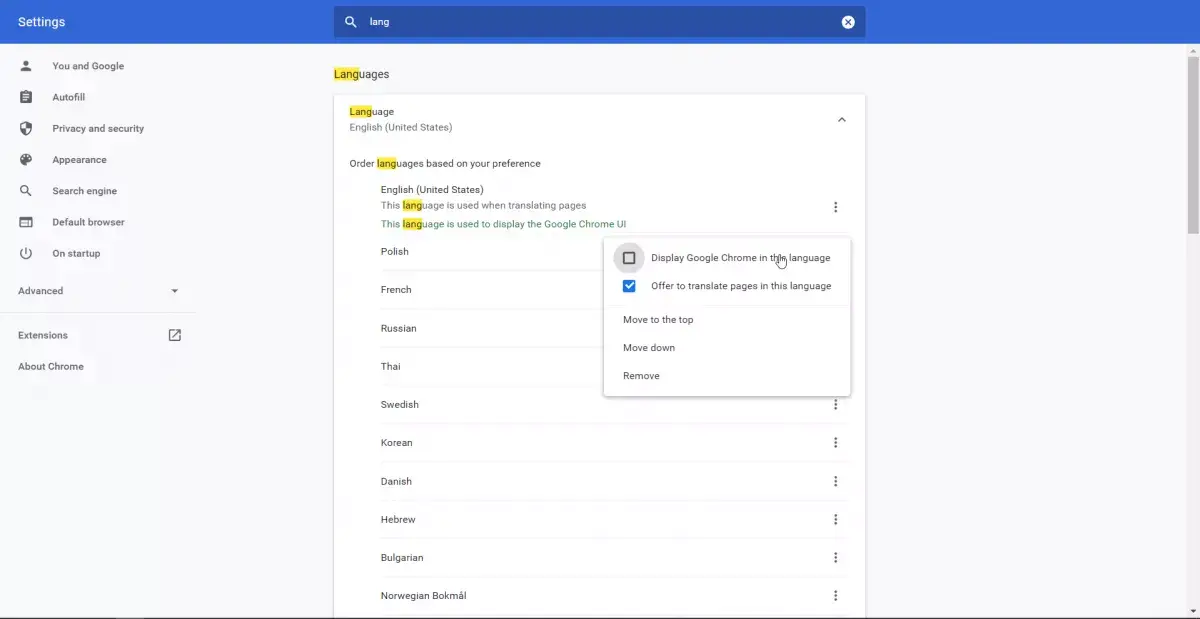Click the Appearance palette icon
The image size is (1200, 619).
(26, 160)
